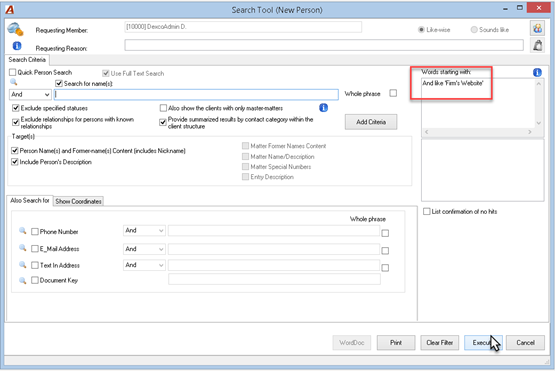Click the clipboard icon beside Requesting Reason field
This screenshot has width=555, height=371.
tap(537, 45)
